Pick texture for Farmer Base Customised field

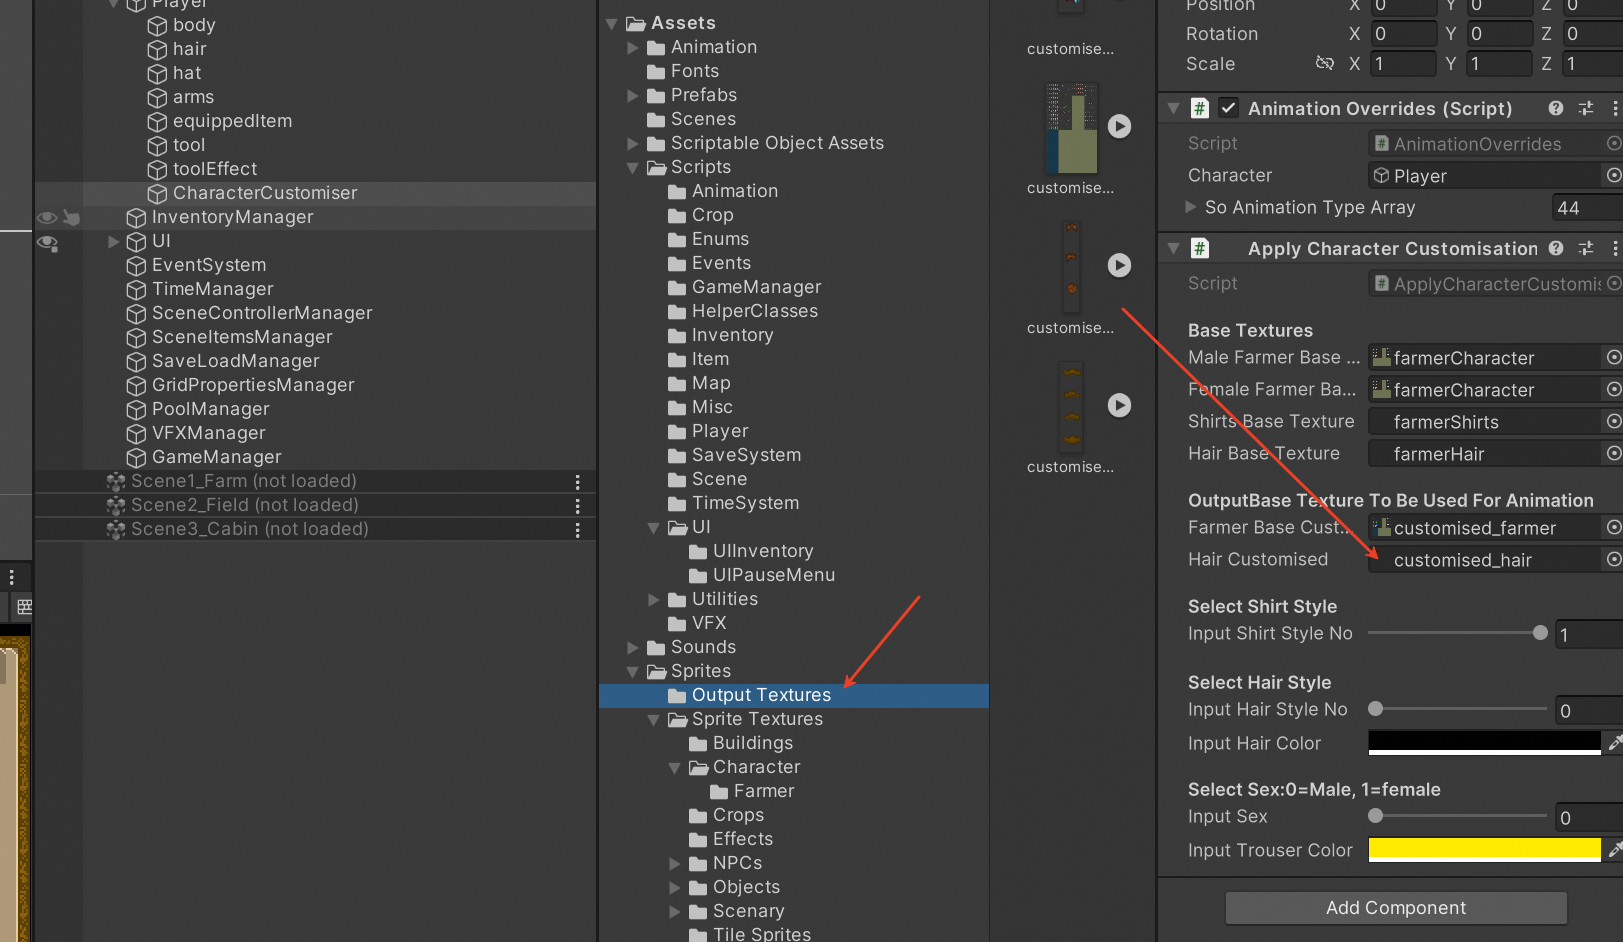pyautogui.click(x=1613, y=527)
